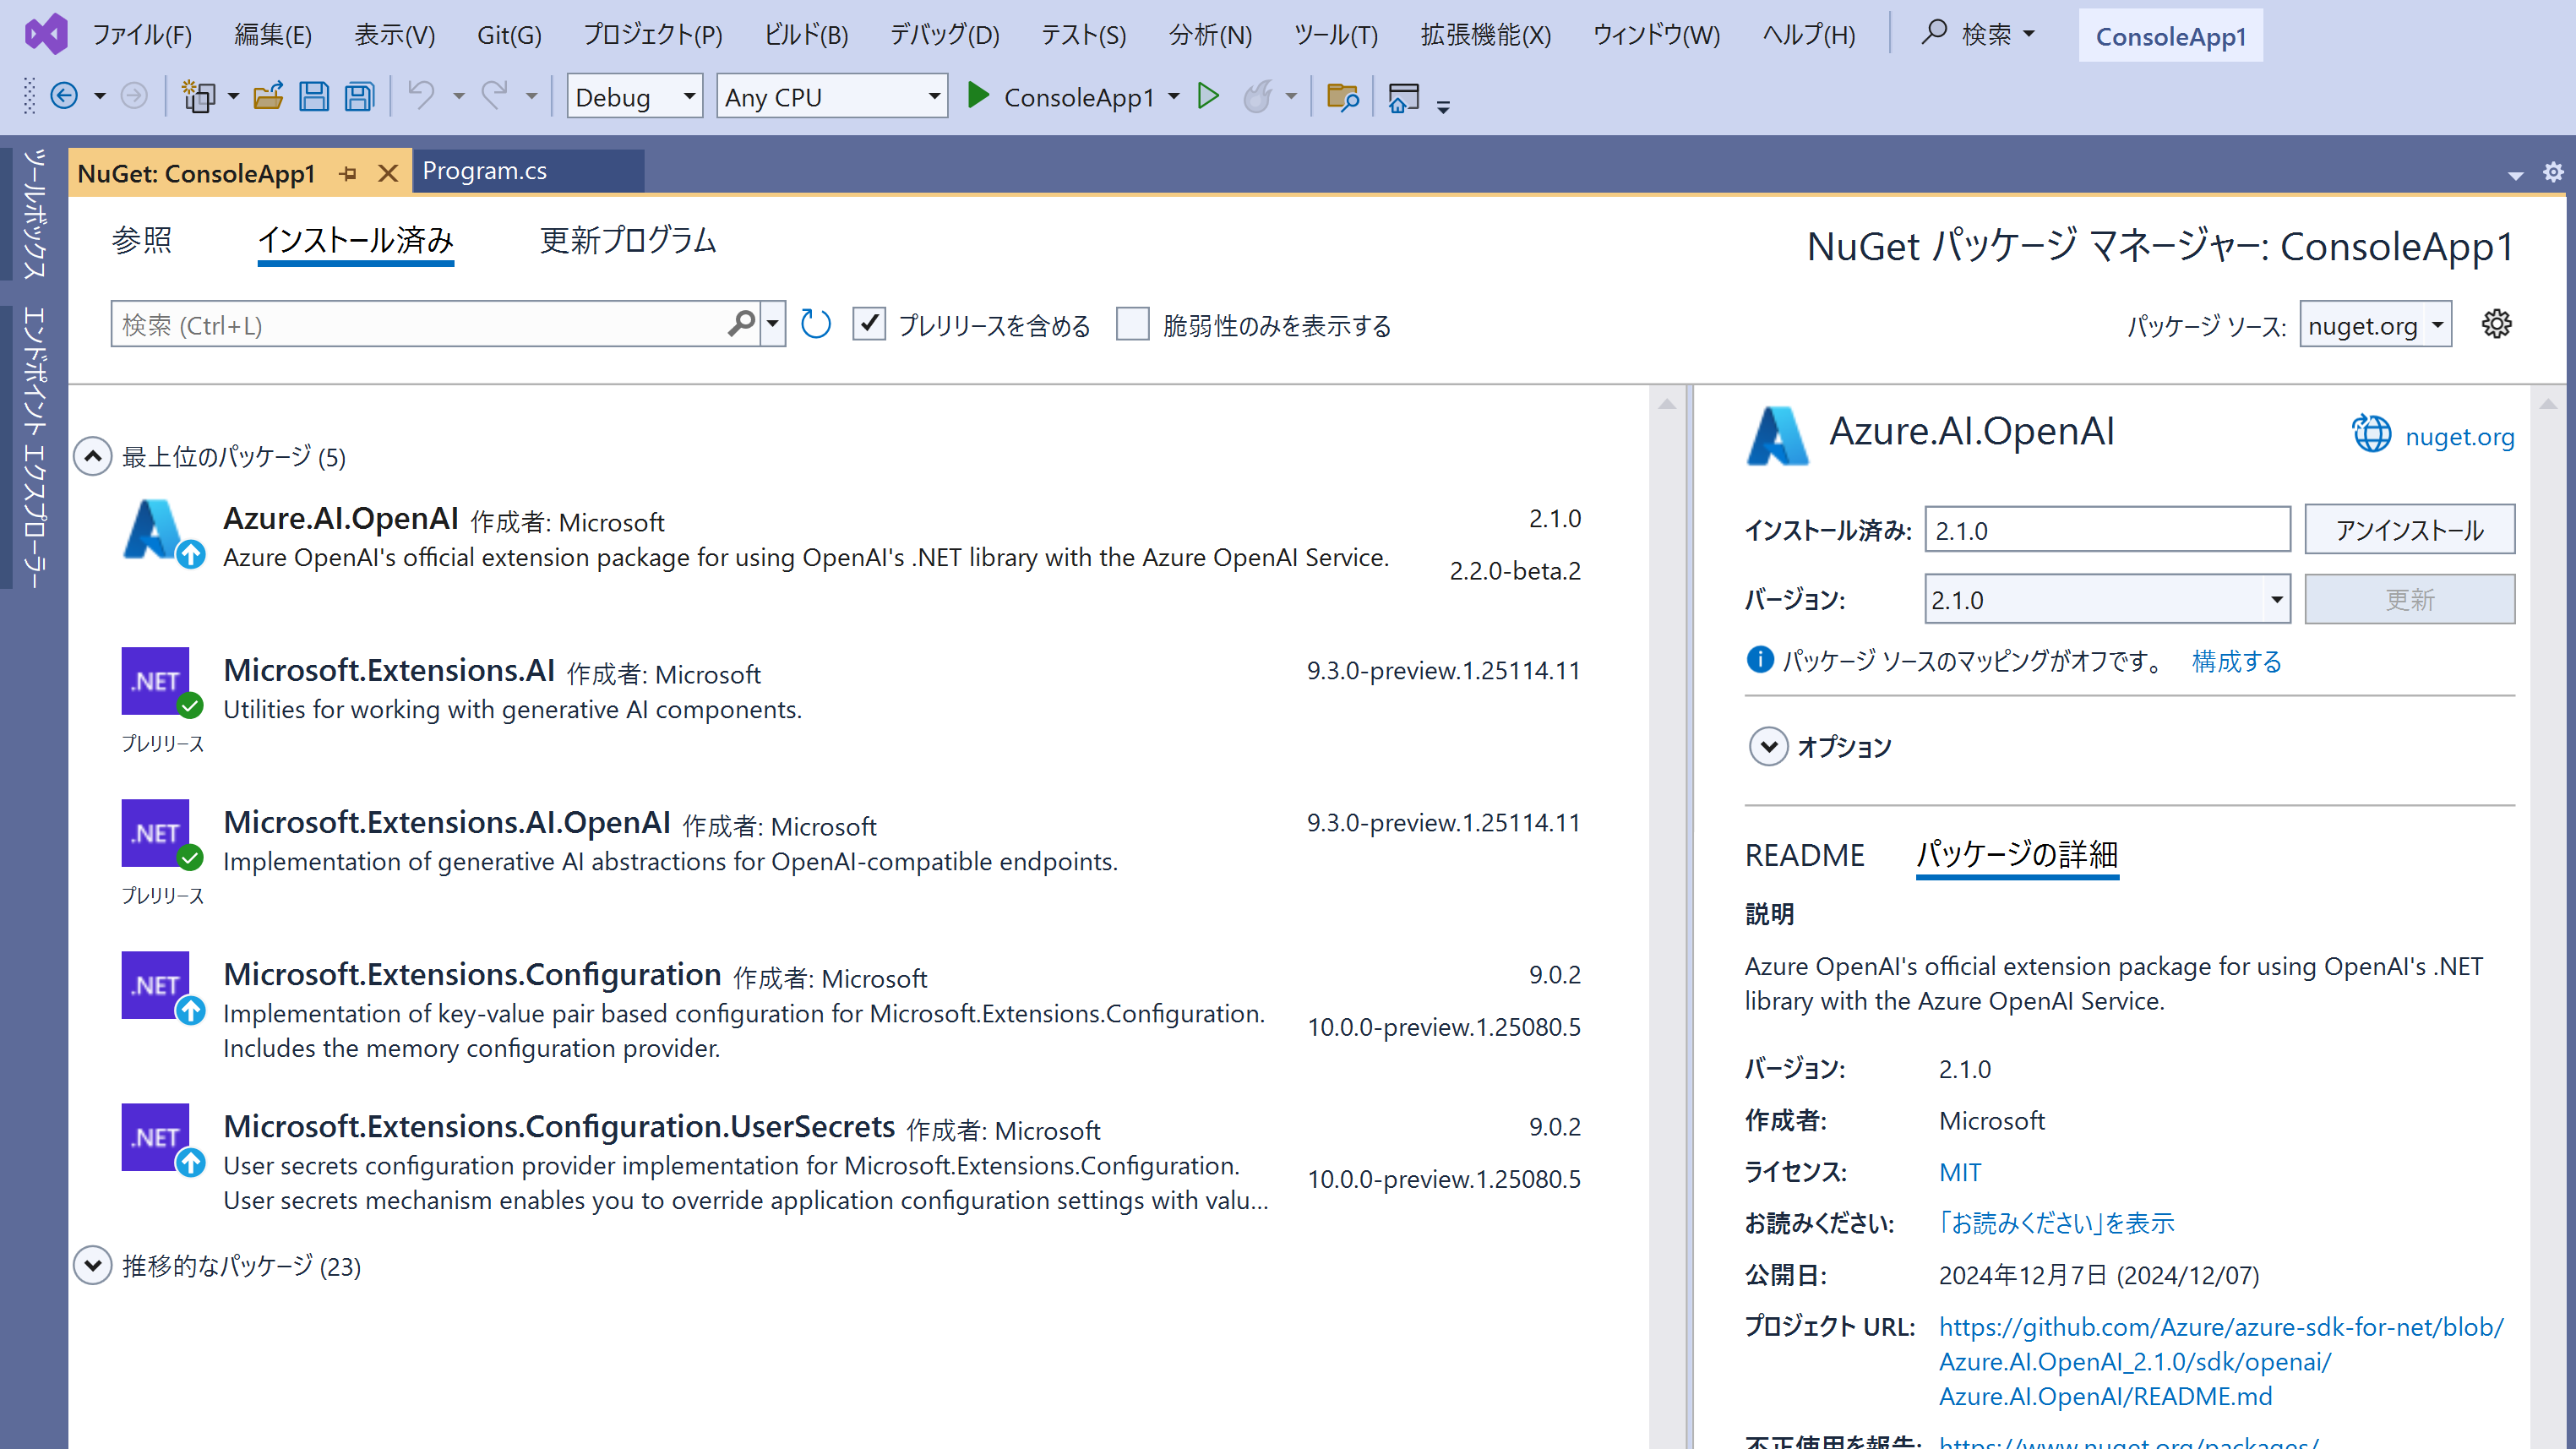The image size is (2576, 1449).
Task: Click the info icon for package source mapping
Action: tap(1759, 659)
